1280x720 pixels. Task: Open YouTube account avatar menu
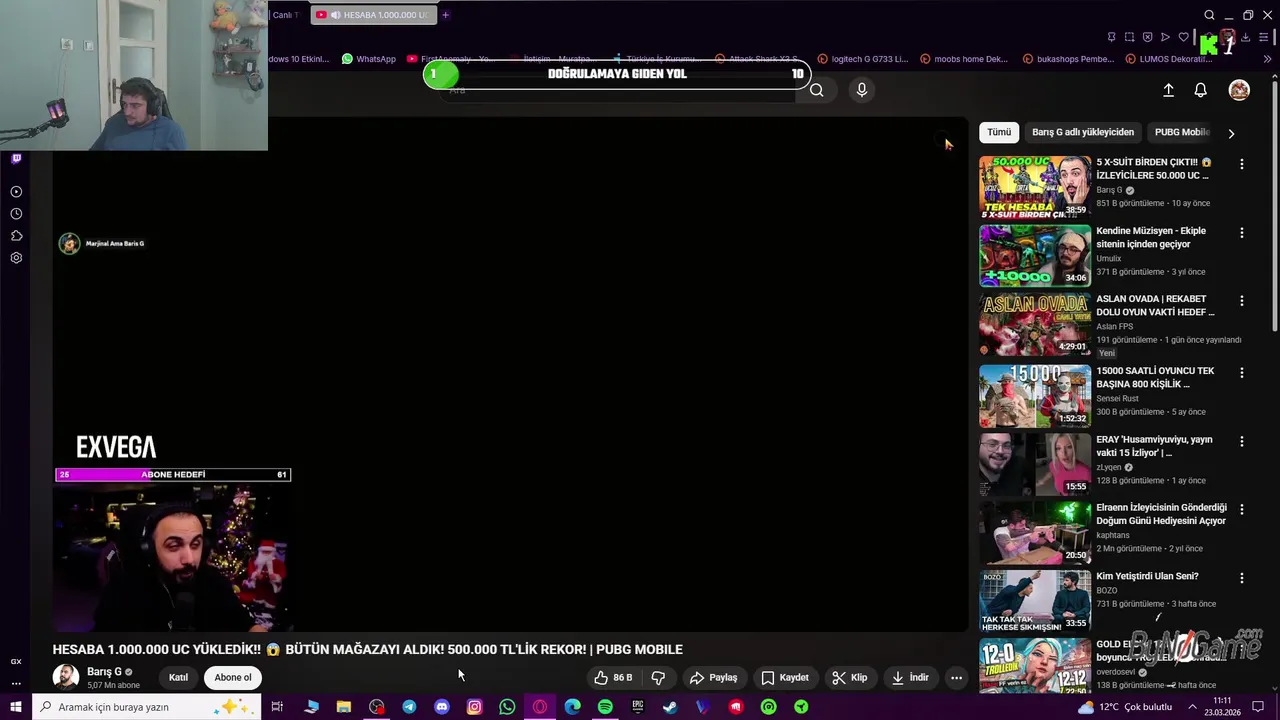(1239, 90)
